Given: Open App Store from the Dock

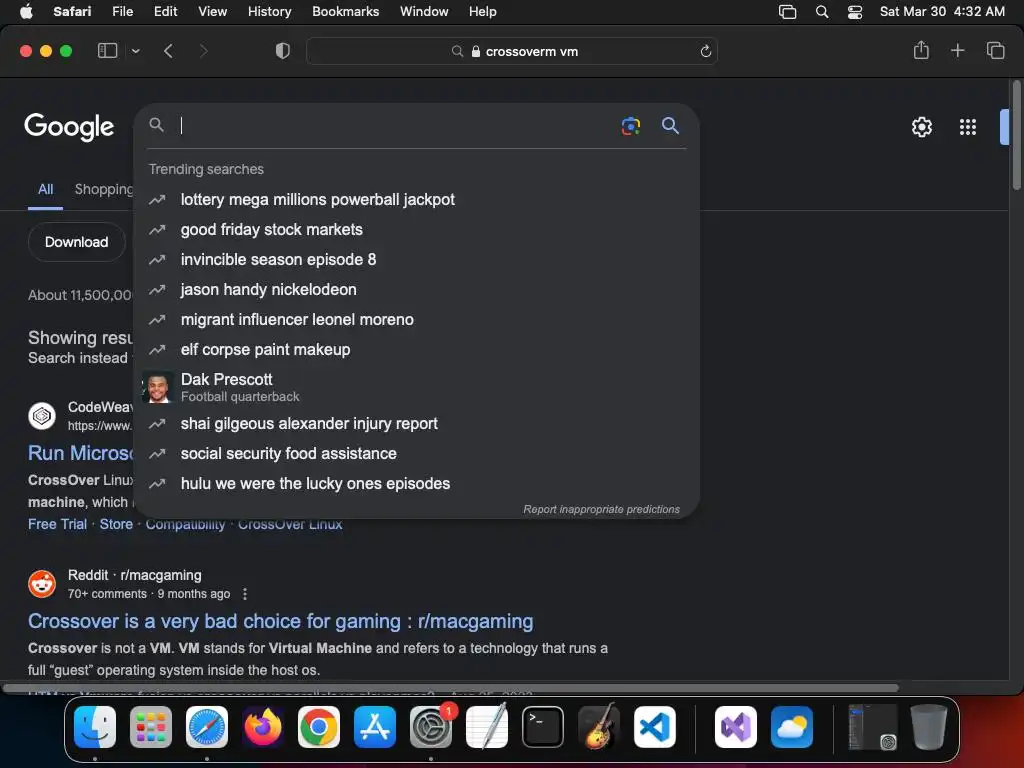Looking at the screenshot, I should click(375, 727).
